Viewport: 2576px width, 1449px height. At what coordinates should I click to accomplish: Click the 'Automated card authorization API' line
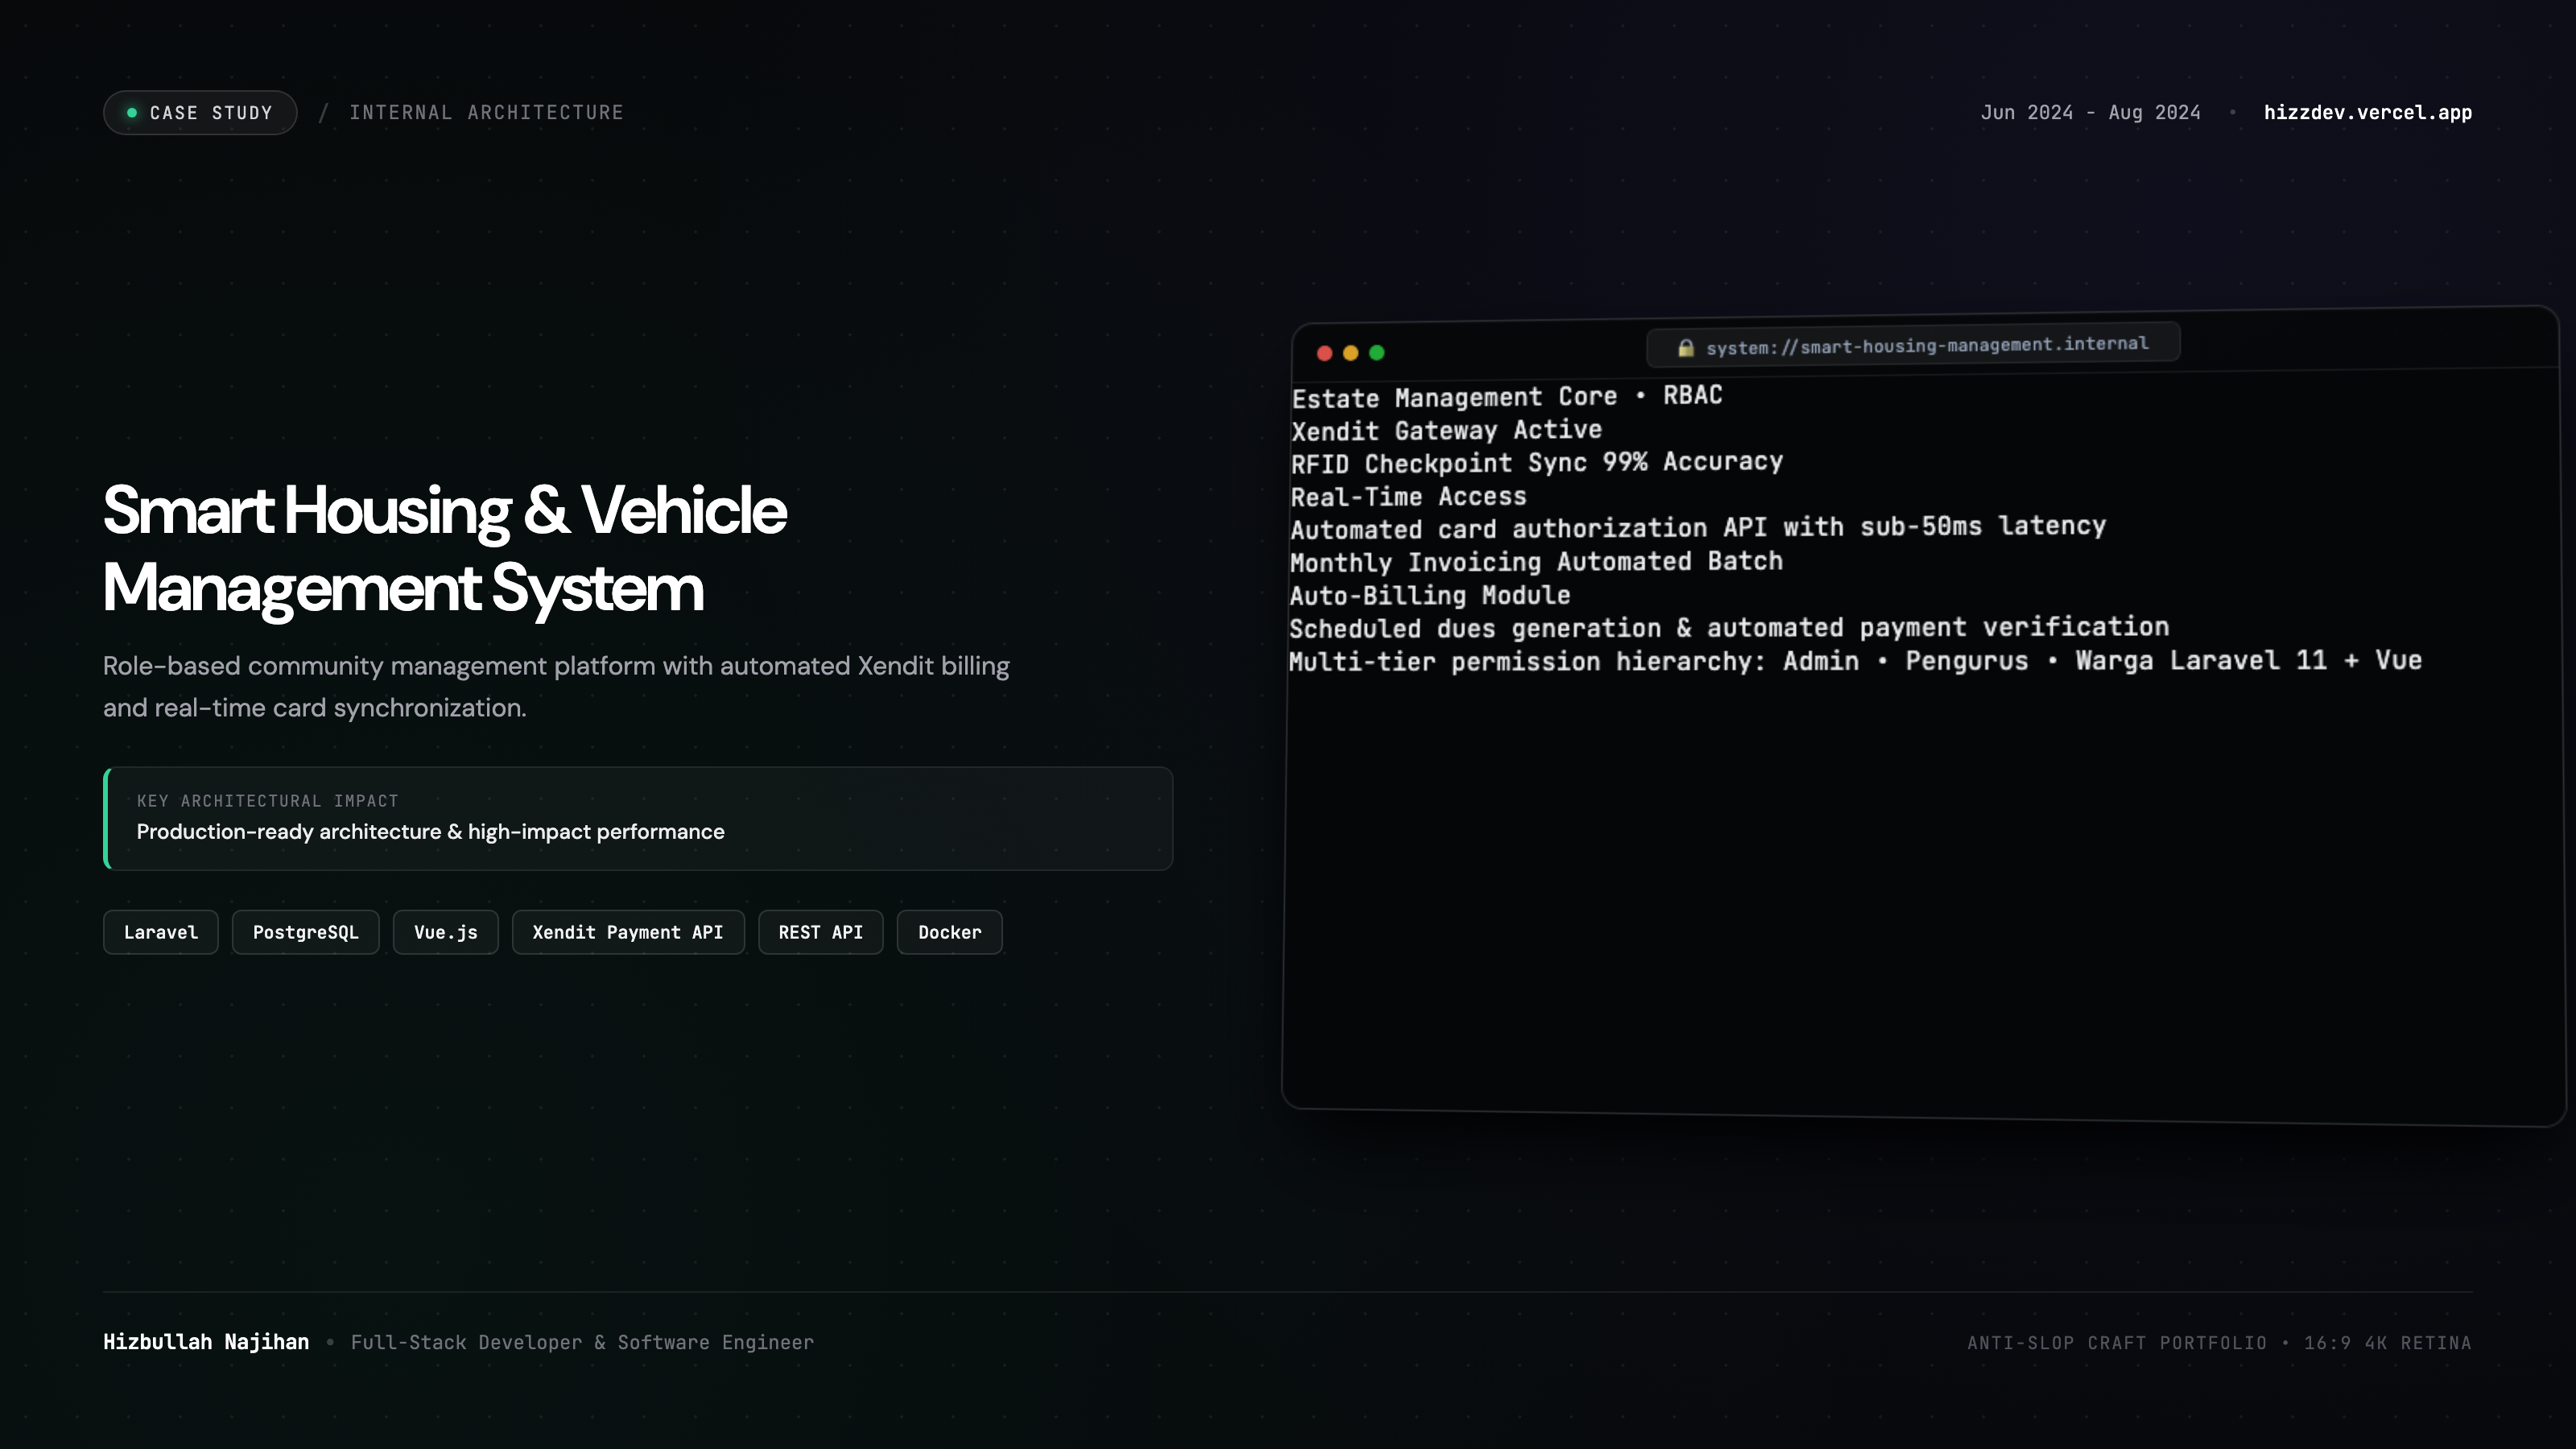[x=1697, y=528]
